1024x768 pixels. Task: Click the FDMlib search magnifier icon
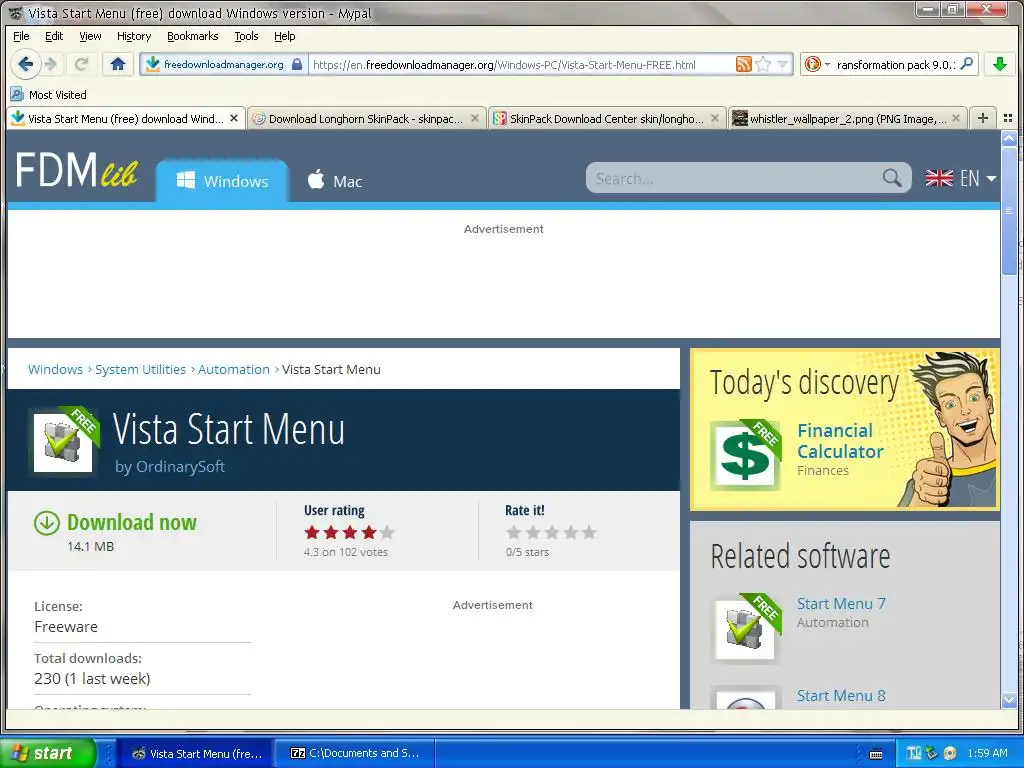coord(892,178)
